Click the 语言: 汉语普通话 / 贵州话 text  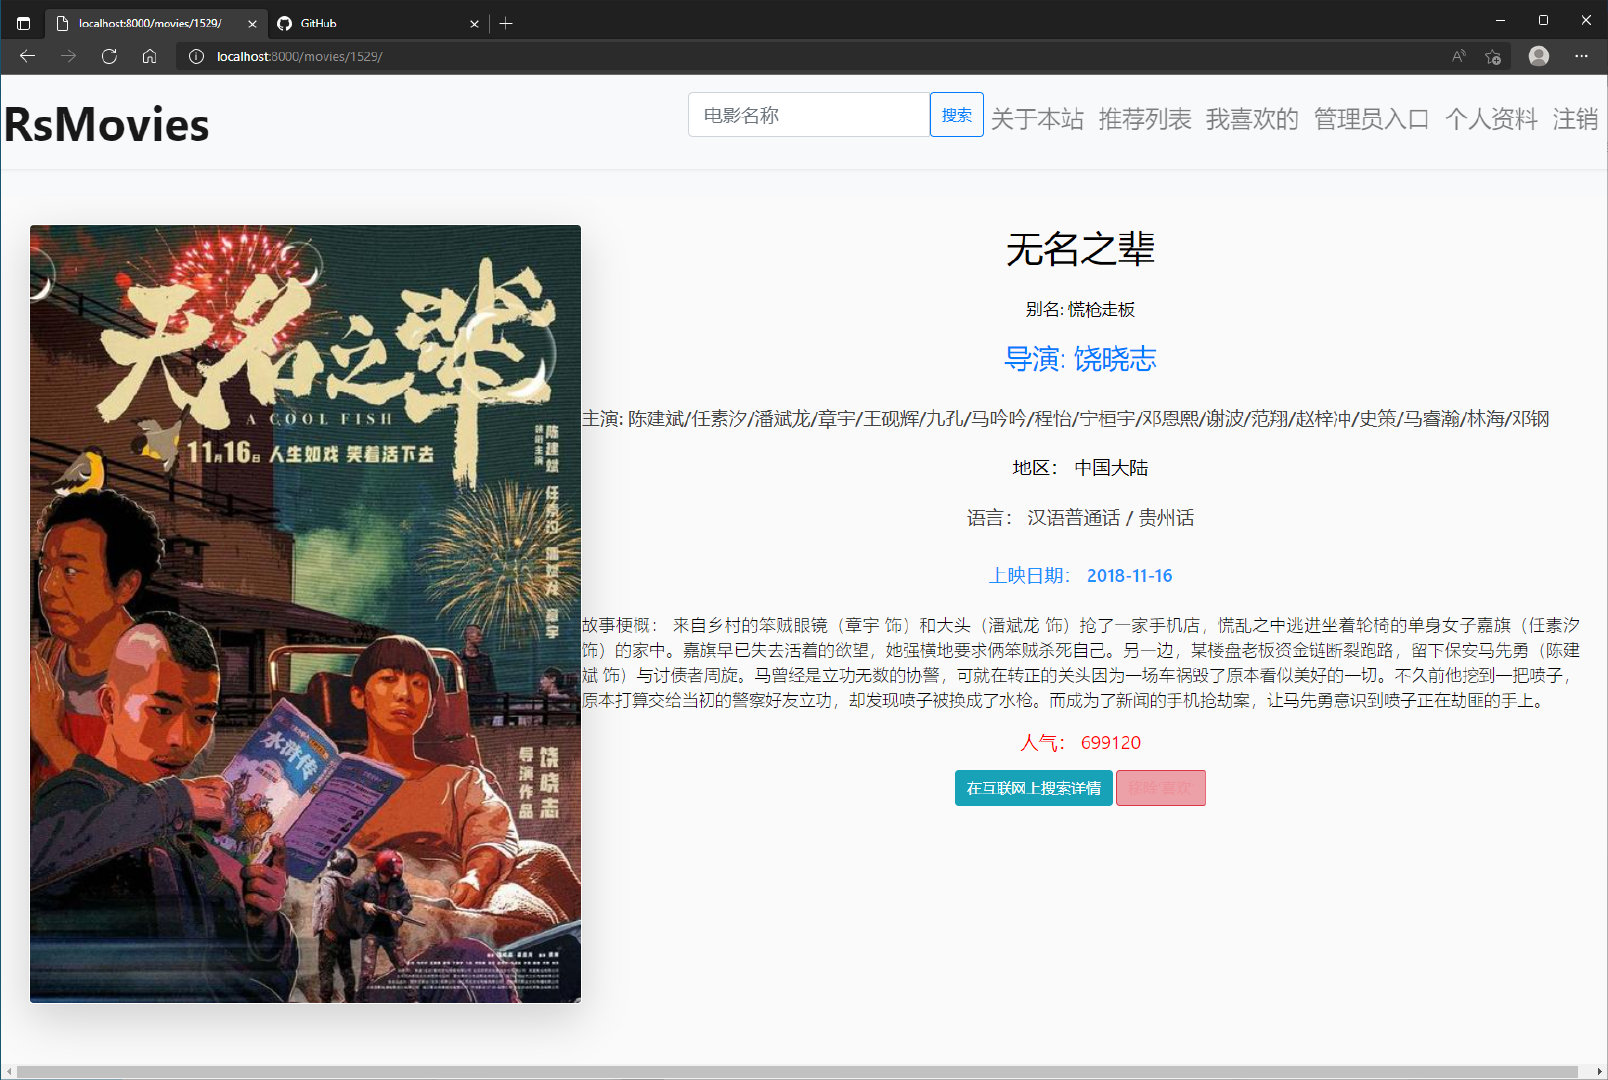pyautogui.click(x=1080, y=518)
